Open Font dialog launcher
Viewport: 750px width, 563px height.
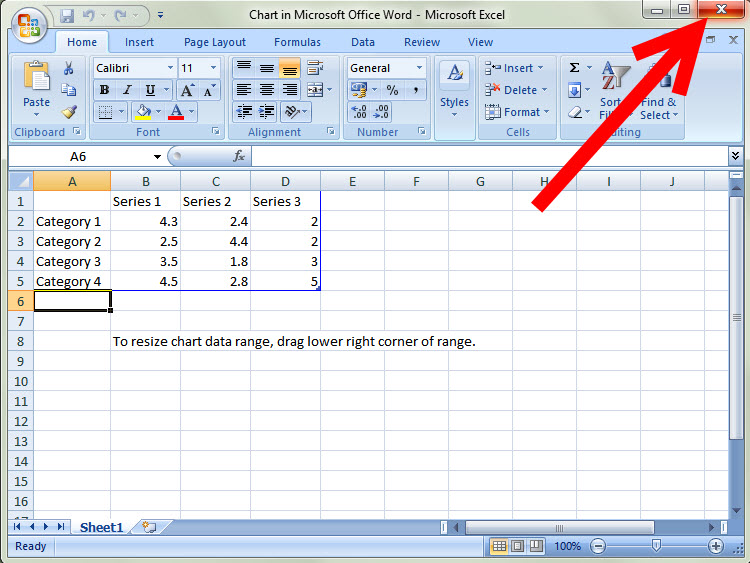(x=216, y=131)
